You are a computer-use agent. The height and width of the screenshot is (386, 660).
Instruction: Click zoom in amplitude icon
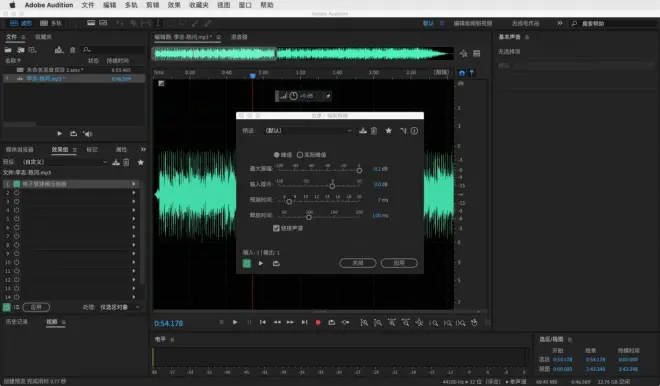coord(364,323)
